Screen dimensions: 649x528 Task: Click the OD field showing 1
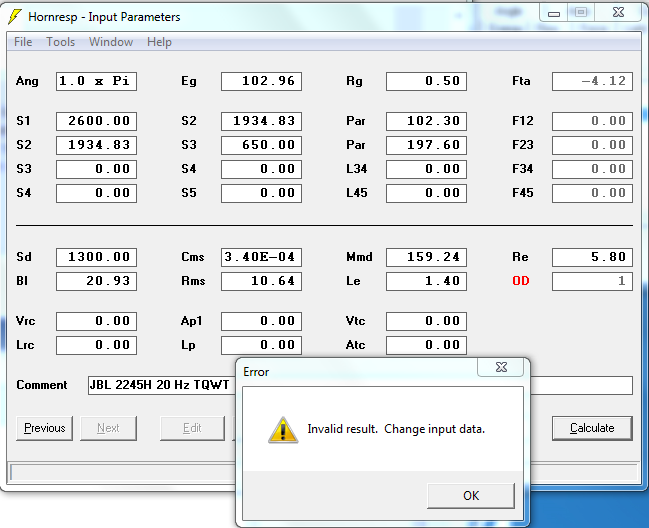[x=592, y=281]
